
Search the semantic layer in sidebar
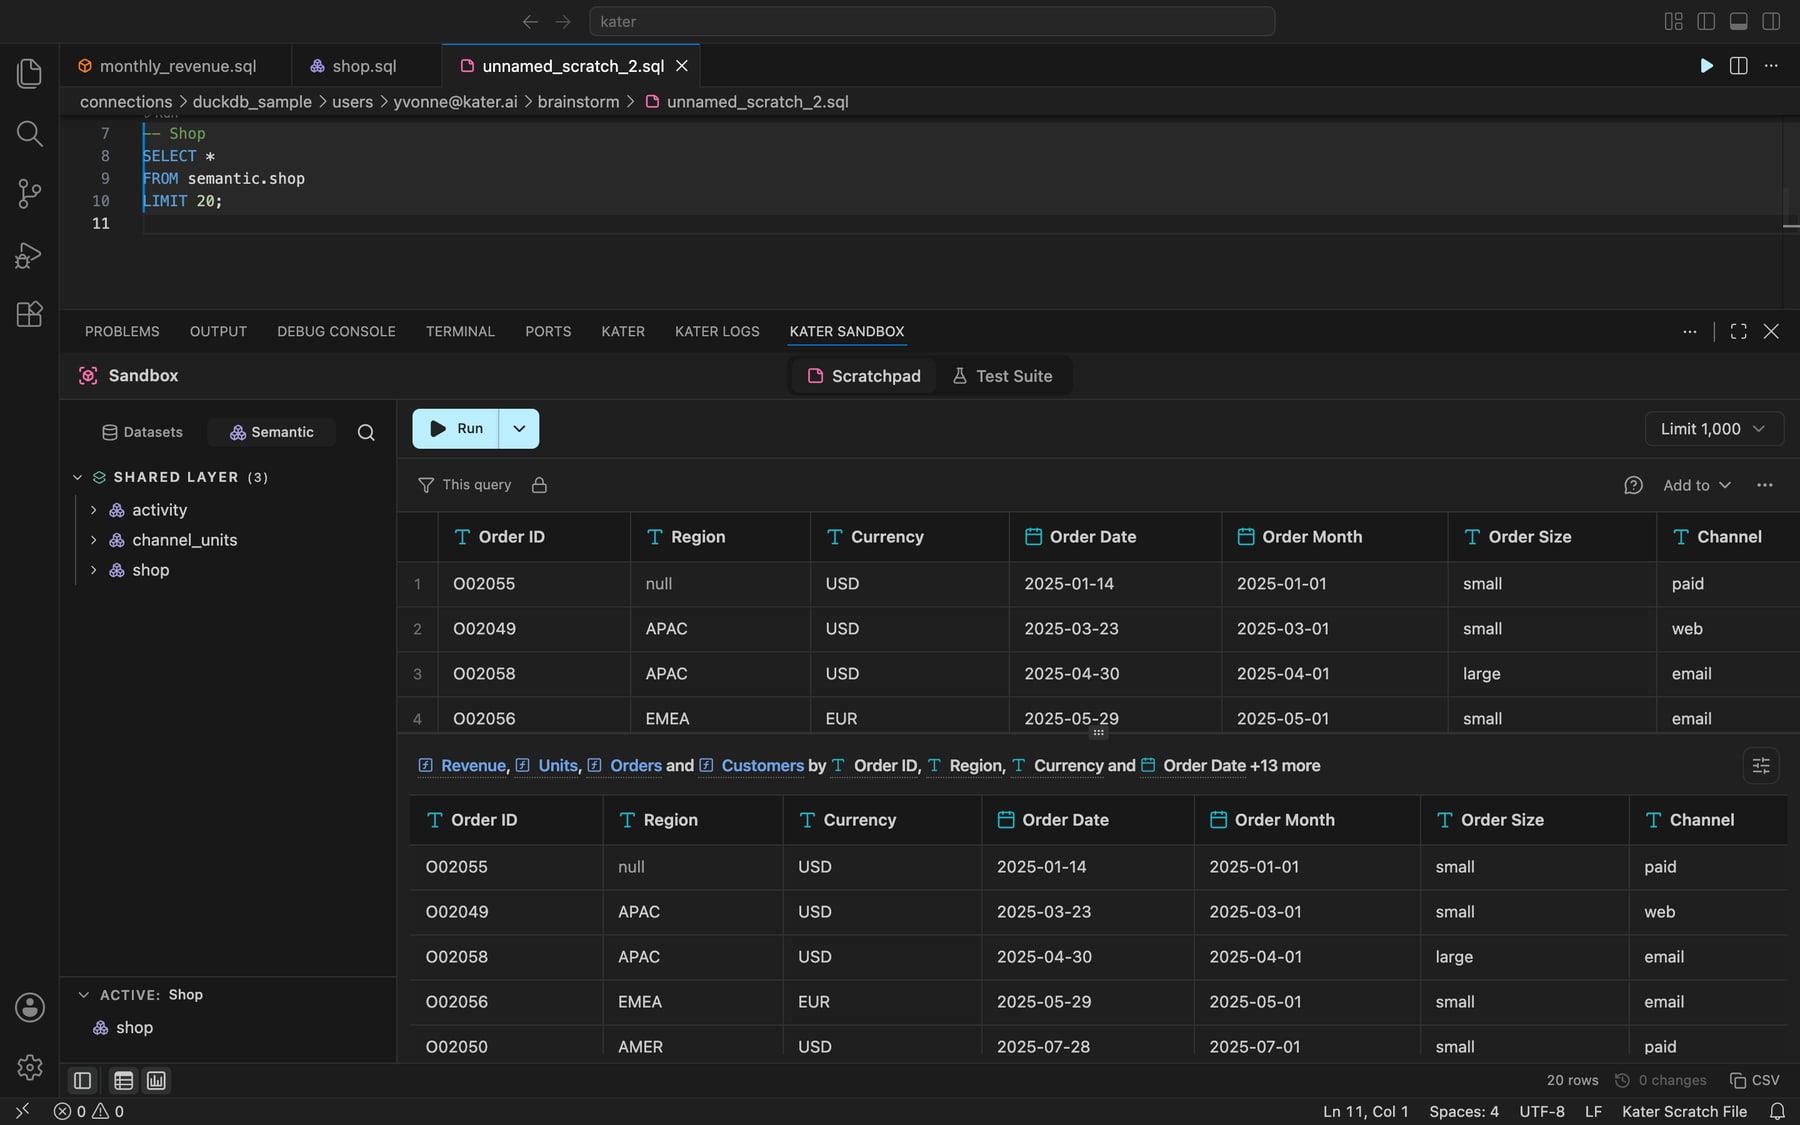point(366,432)
